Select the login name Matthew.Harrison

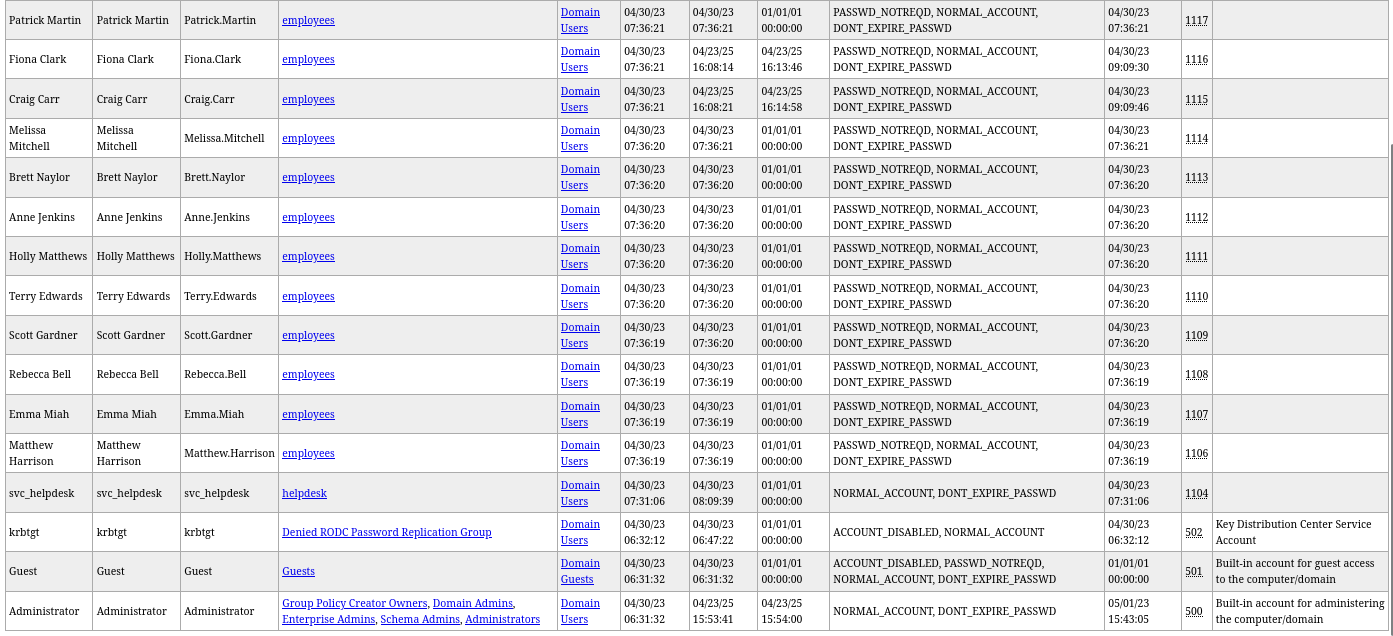229,453
